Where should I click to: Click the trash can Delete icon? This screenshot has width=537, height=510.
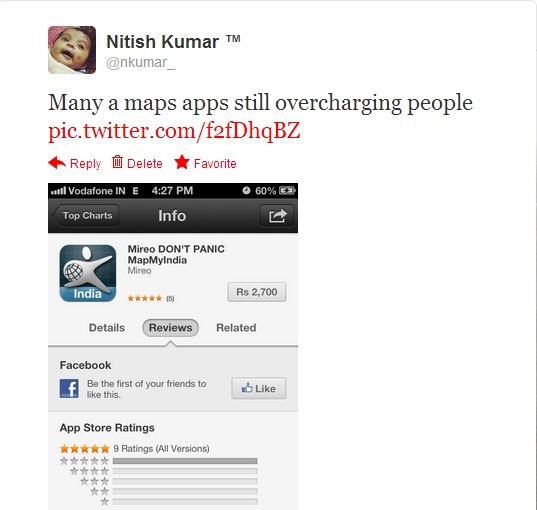click(x=117, y=162)
